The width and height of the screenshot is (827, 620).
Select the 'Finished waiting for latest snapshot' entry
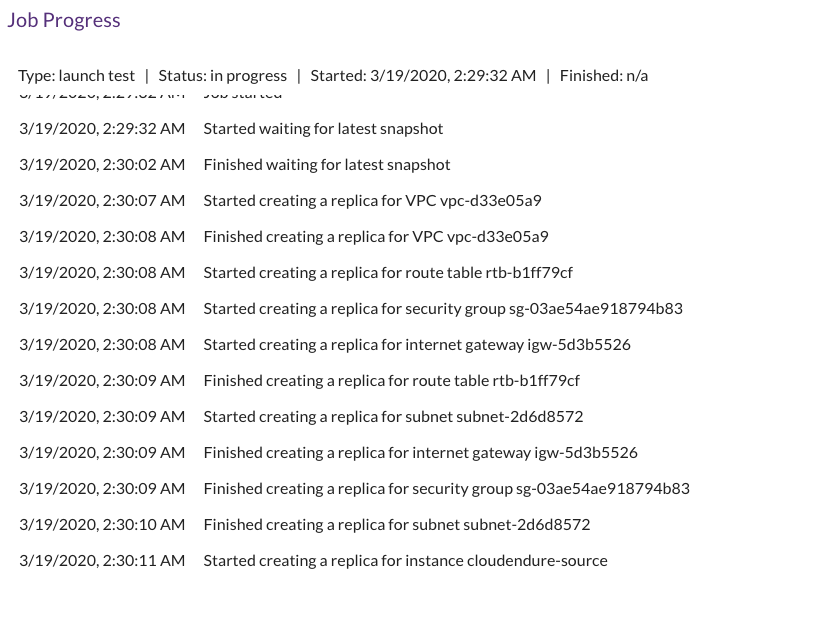(x=327, y=164)
